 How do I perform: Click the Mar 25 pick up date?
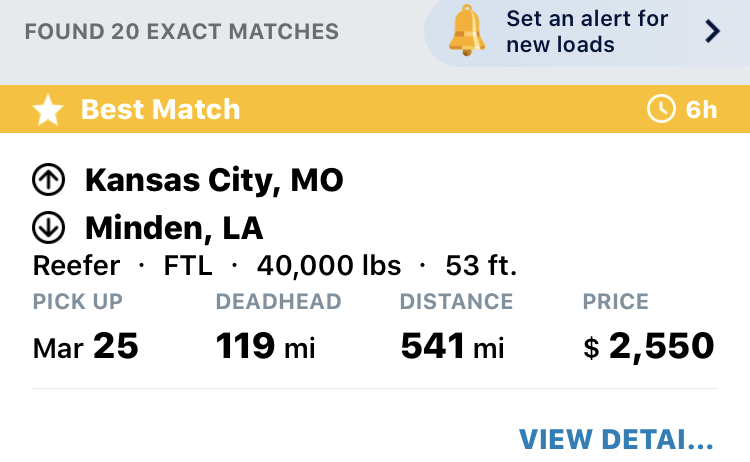click(x=86, y=346)
